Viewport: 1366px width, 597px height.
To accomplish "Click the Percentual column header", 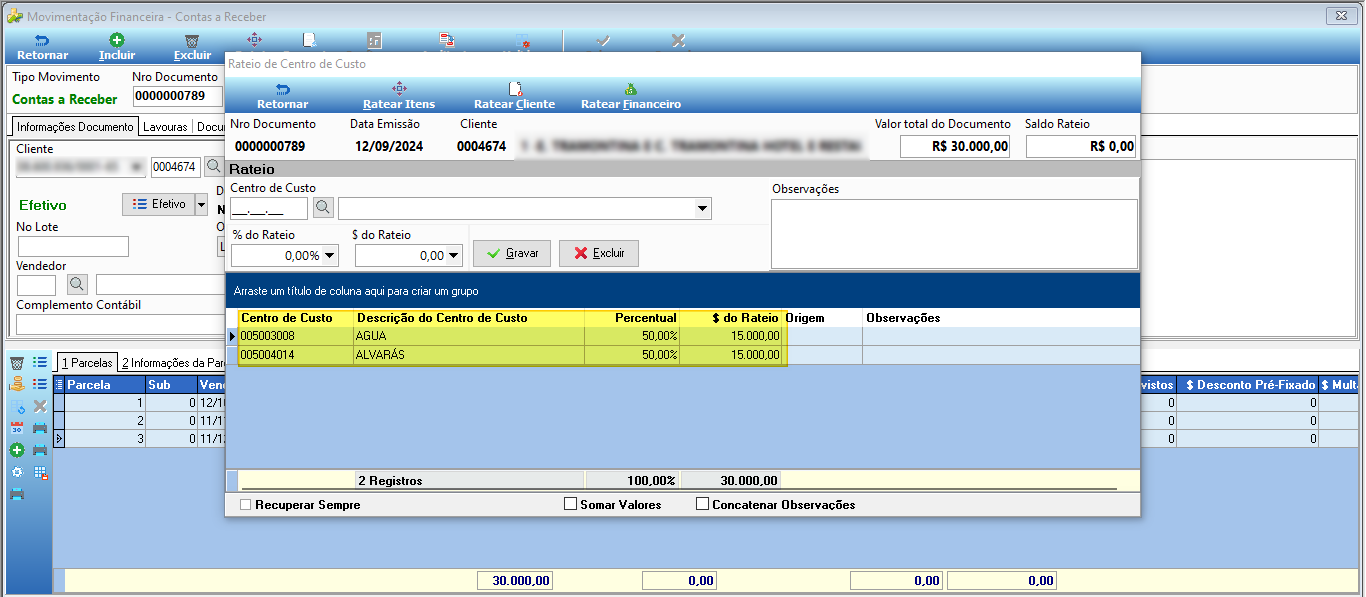I will (x=632, y=318).
